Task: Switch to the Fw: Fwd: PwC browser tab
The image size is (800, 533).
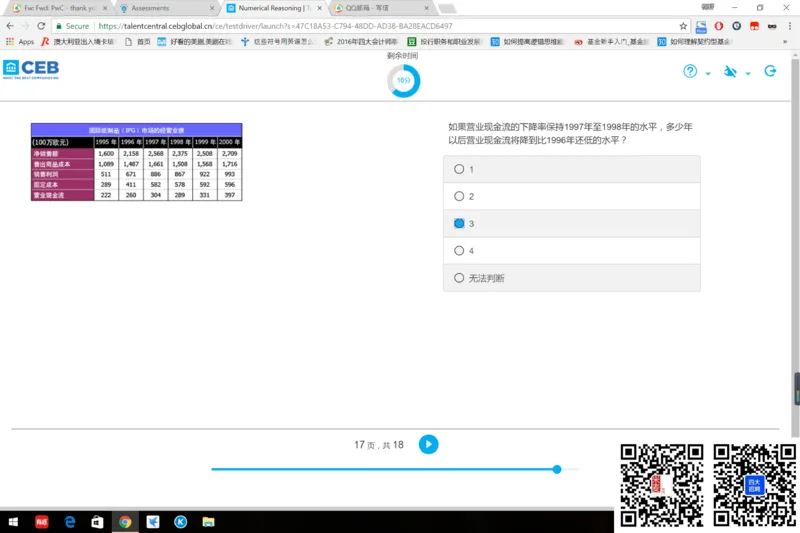Action: 59,8
